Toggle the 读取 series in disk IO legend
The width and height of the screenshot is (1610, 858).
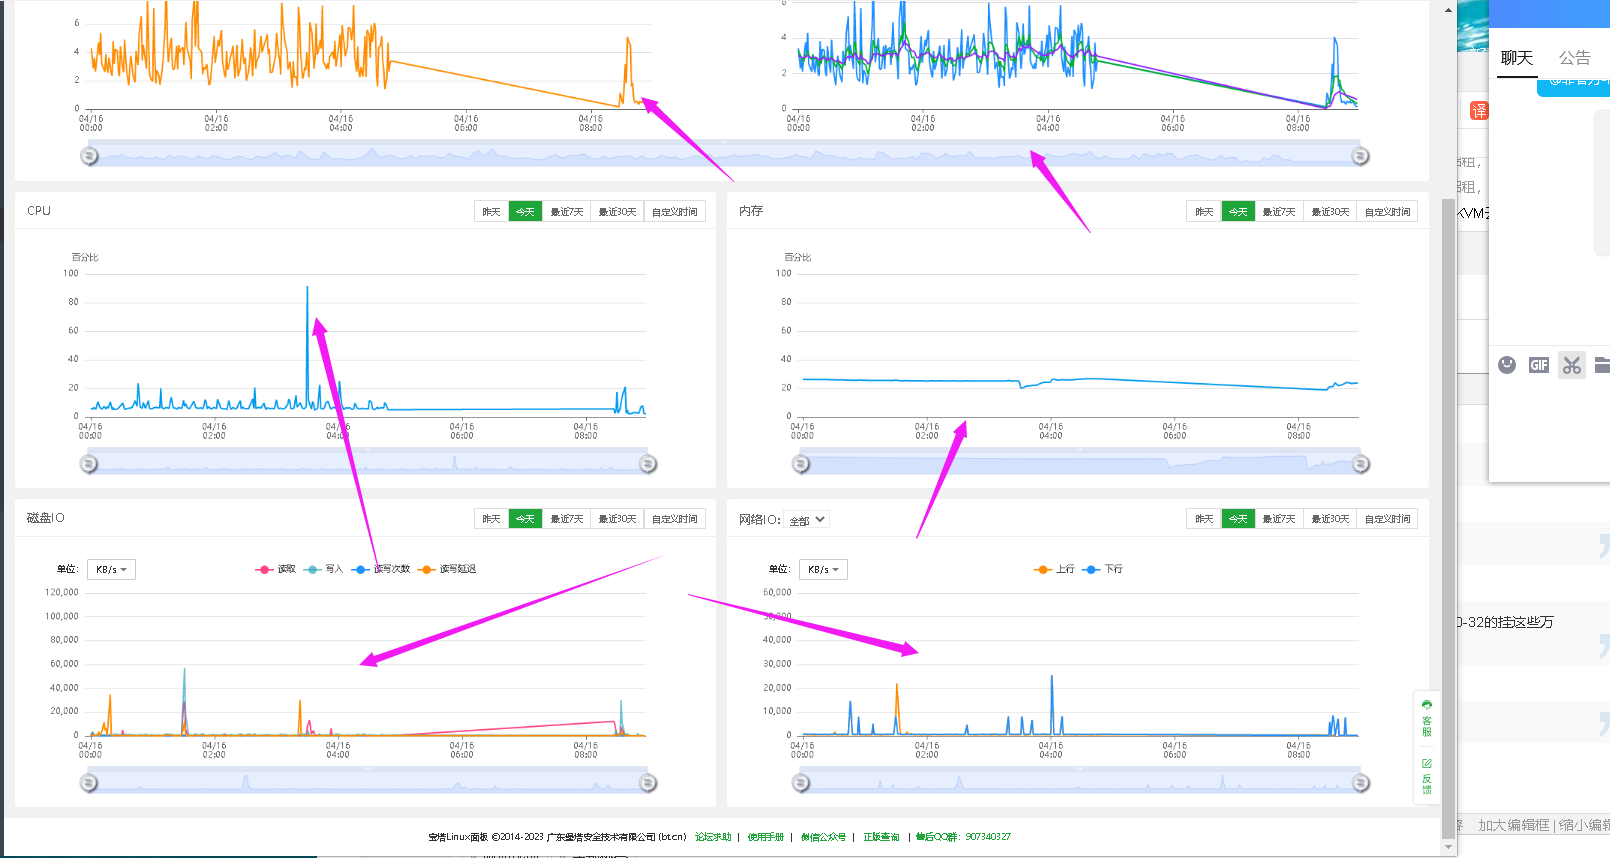click(276, 569)
